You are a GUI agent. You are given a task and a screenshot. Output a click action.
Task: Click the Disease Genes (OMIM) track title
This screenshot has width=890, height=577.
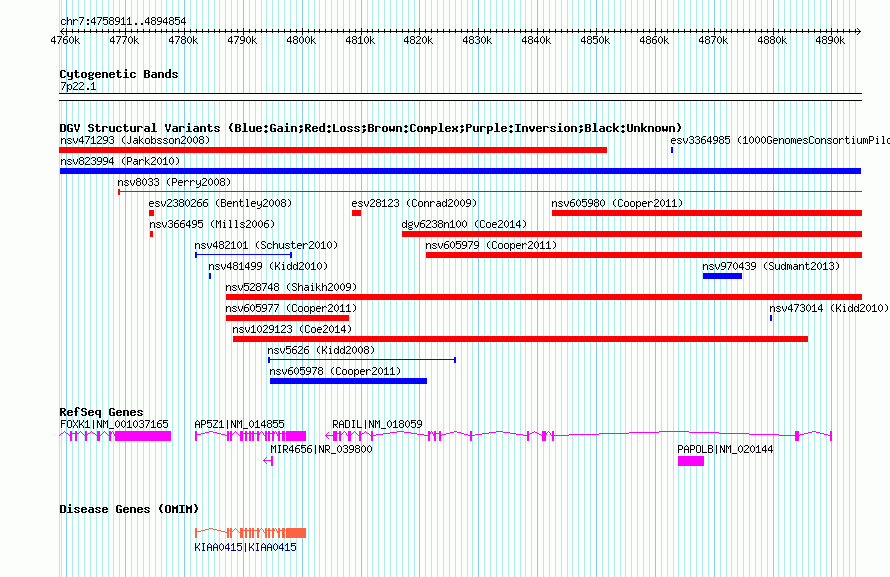129,509
